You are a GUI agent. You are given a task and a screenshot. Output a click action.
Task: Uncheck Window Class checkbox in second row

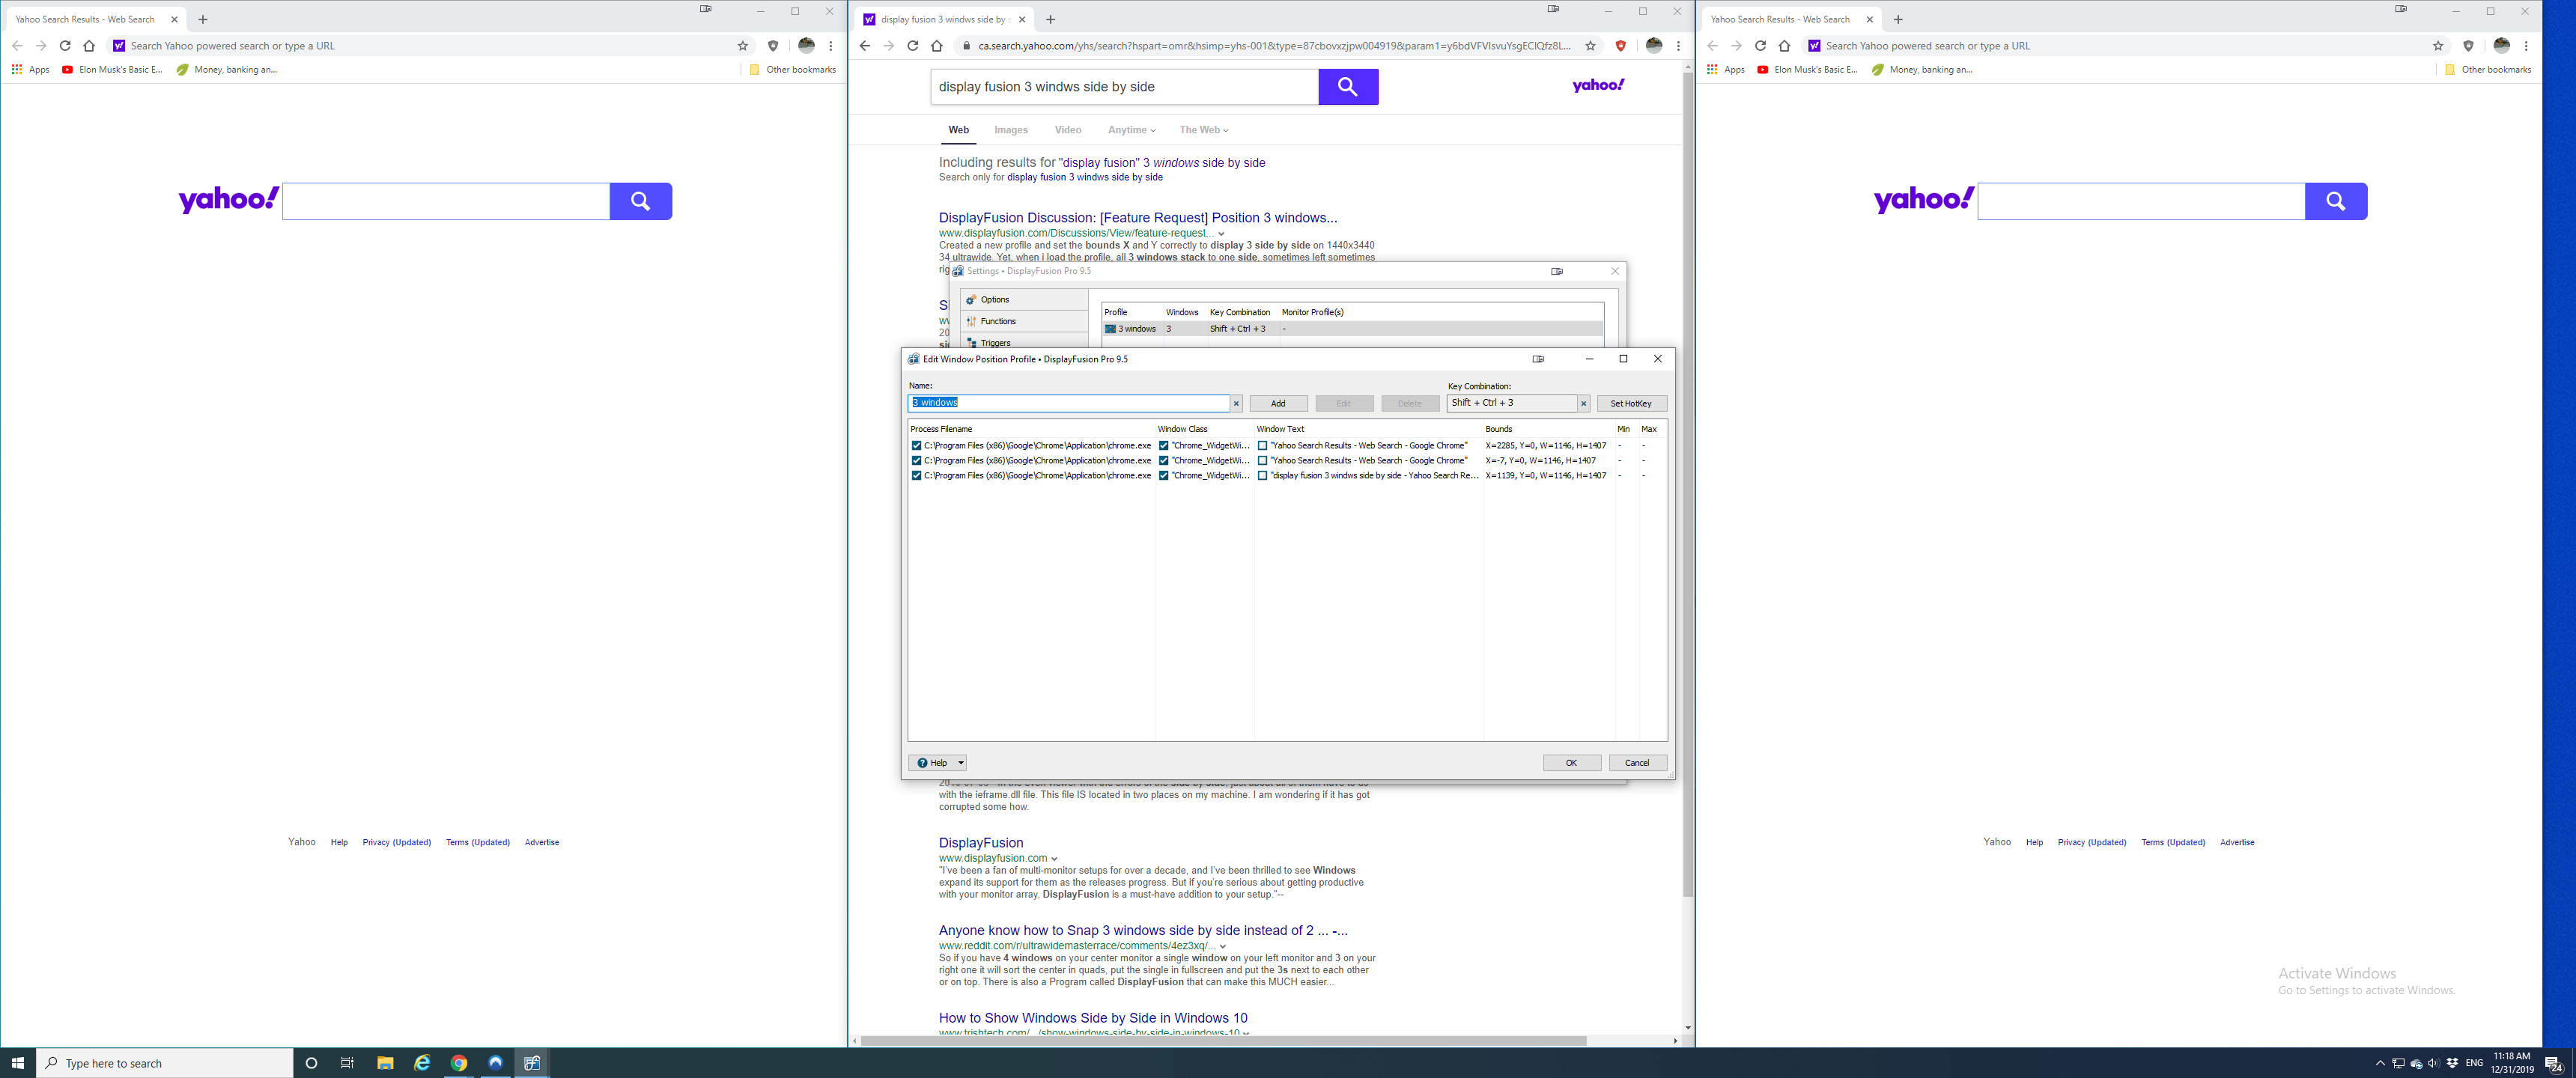(x=1164, y=461)
